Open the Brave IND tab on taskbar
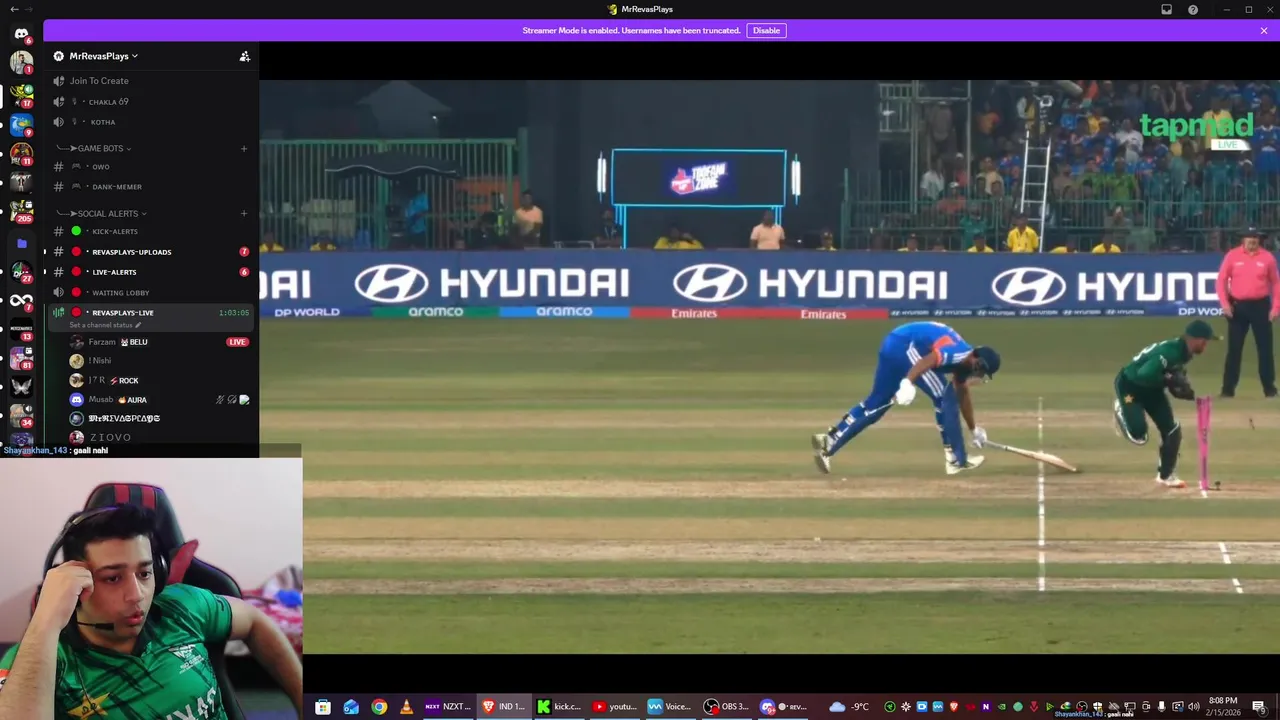Screen dimensions: 1280x720 [x=503, y=707]
